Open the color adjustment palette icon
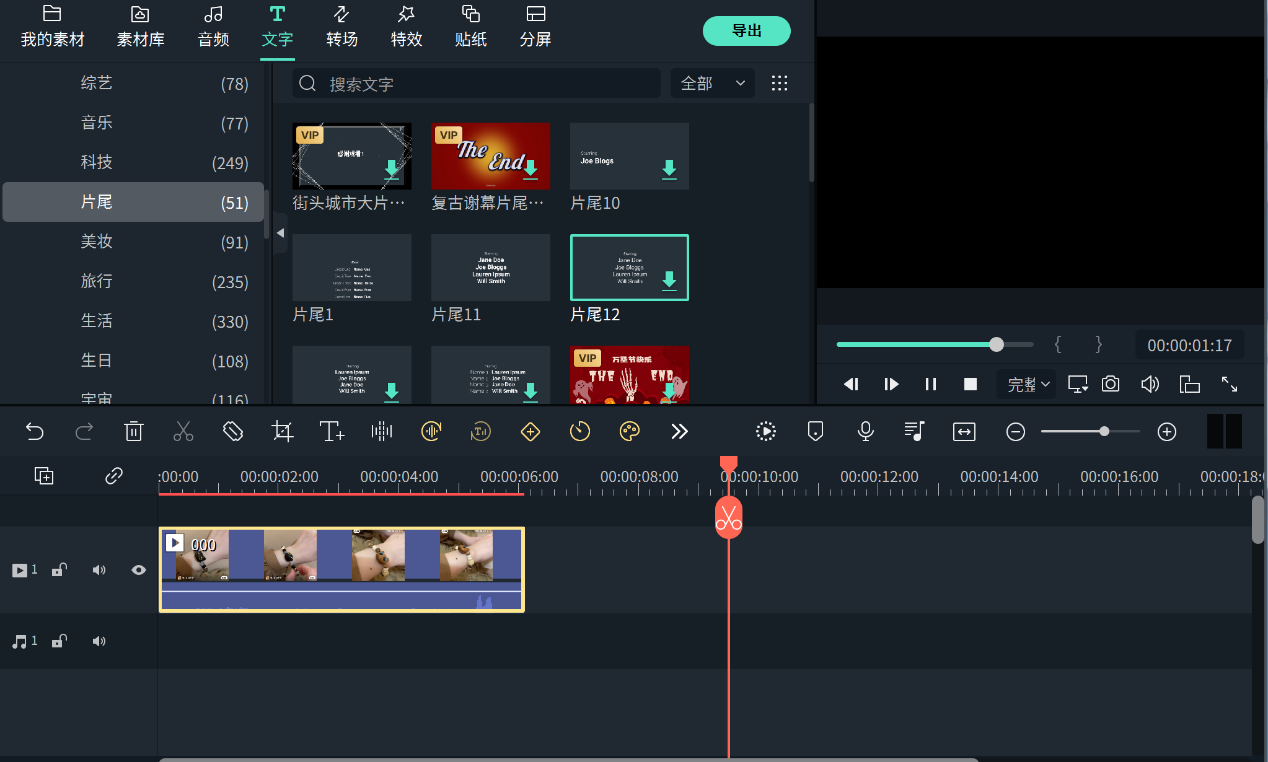 click(629, 431)
